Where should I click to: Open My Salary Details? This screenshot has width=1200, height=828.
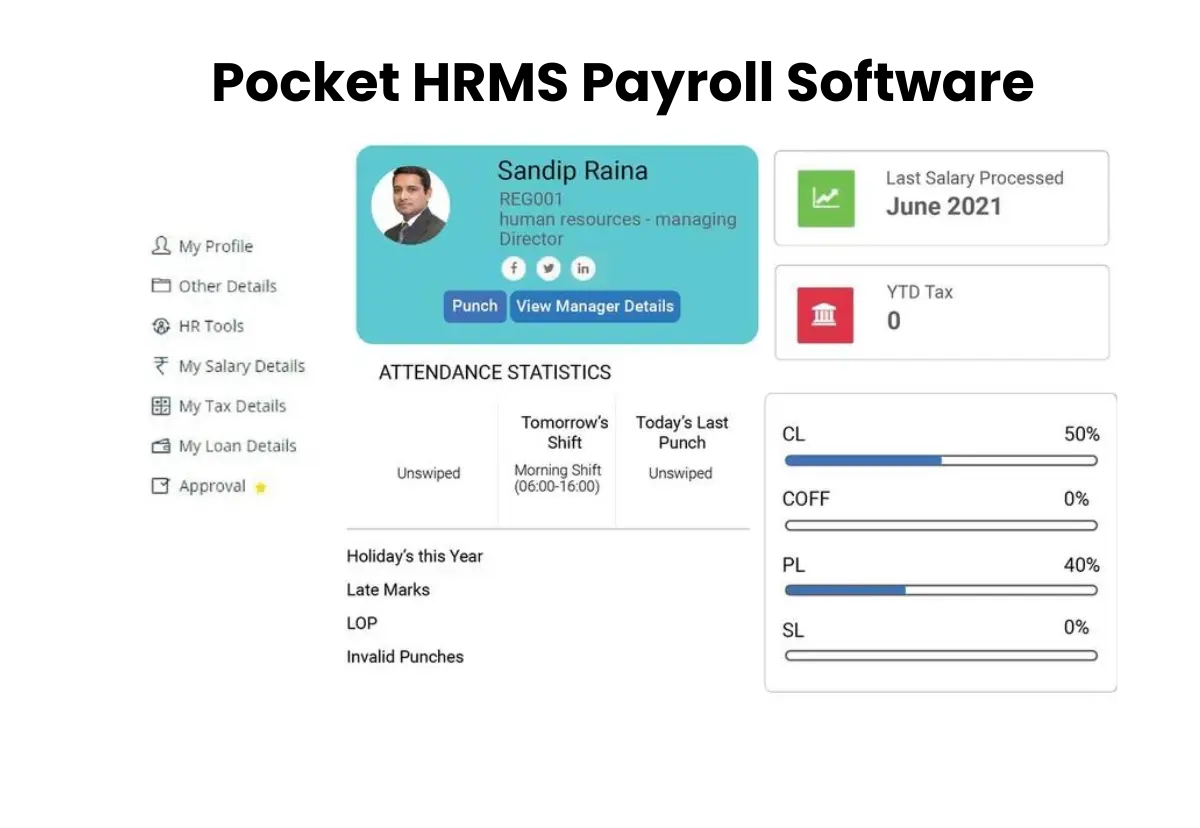(x=228, y=366)
